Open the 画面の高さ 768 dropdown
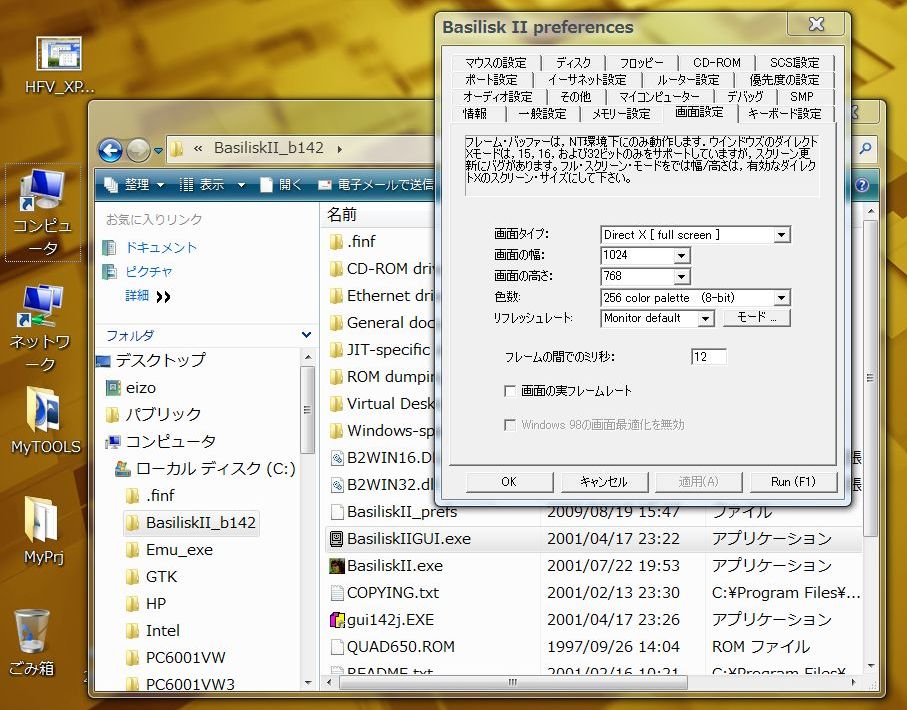The height and width of the screenshot is (710, 907). pyautogui.click(x=681, y=277)
